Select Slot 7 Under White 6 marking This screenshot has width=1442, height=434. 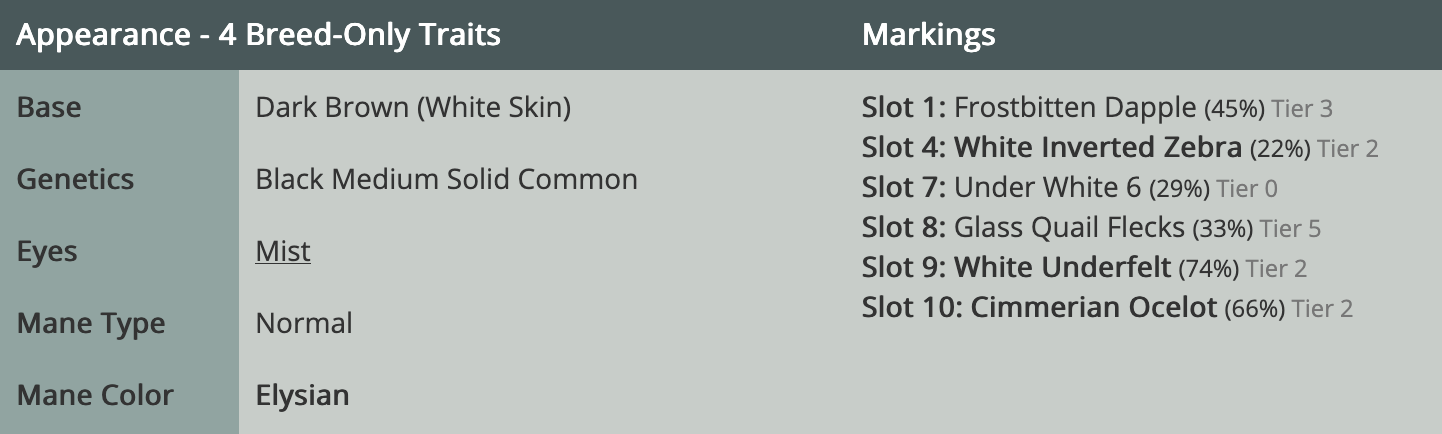point(1070,187)
